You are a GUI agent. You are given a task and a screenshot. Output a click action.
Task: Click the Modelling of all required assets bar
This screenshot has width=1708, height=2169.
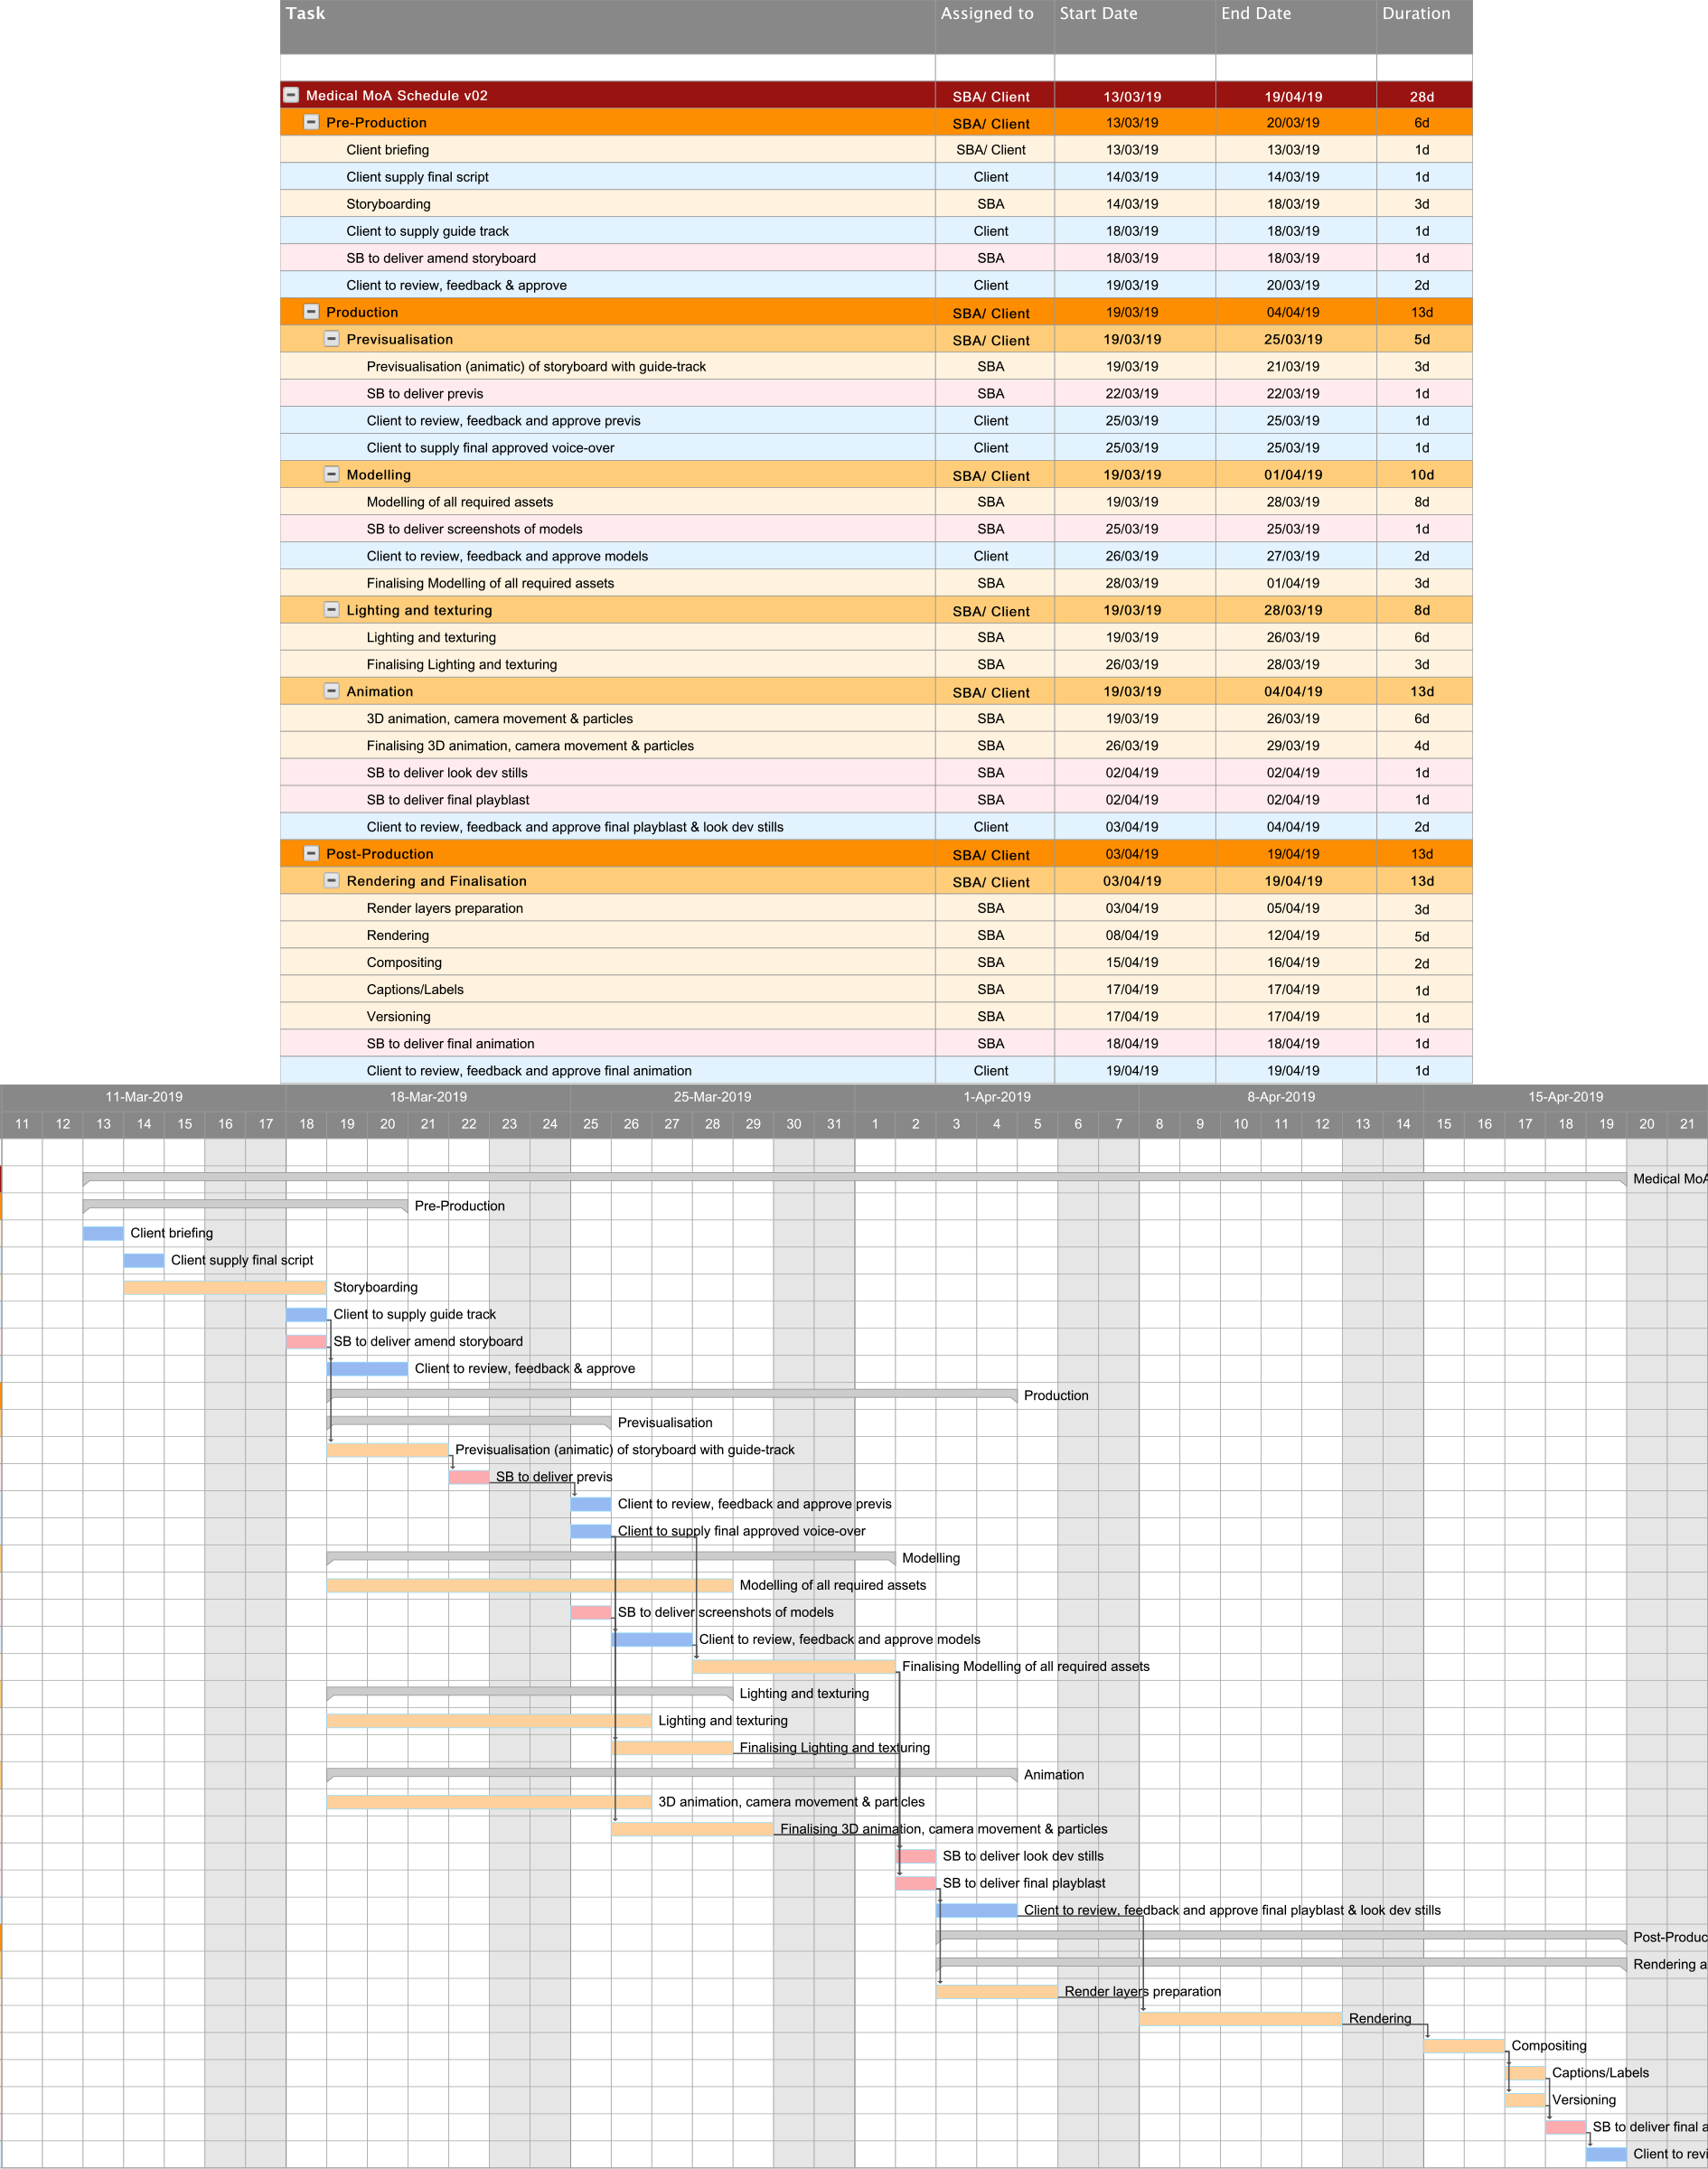530,1585
